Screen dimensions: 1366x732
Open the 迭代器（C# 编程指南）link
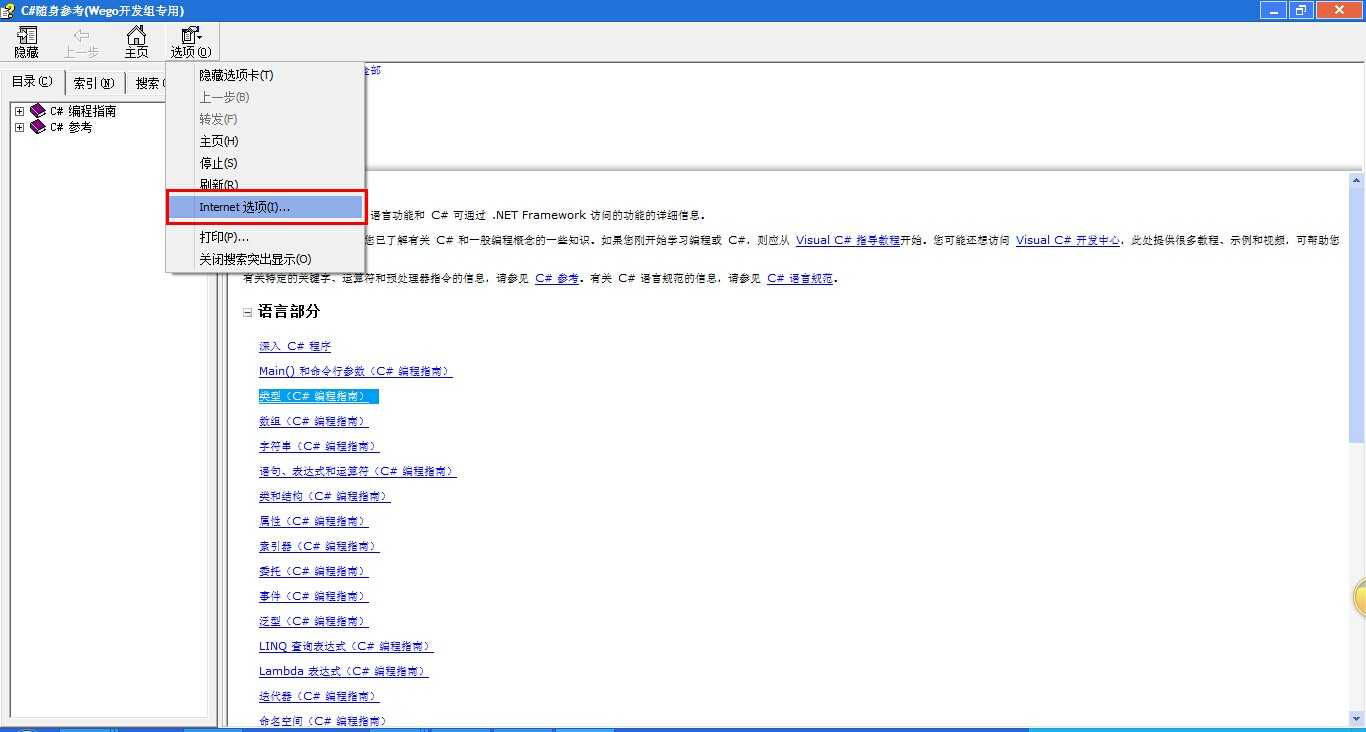click(319, 696)
